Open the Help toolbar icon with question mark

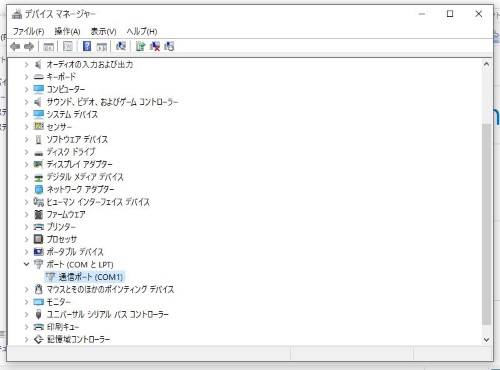pos(87,46)
